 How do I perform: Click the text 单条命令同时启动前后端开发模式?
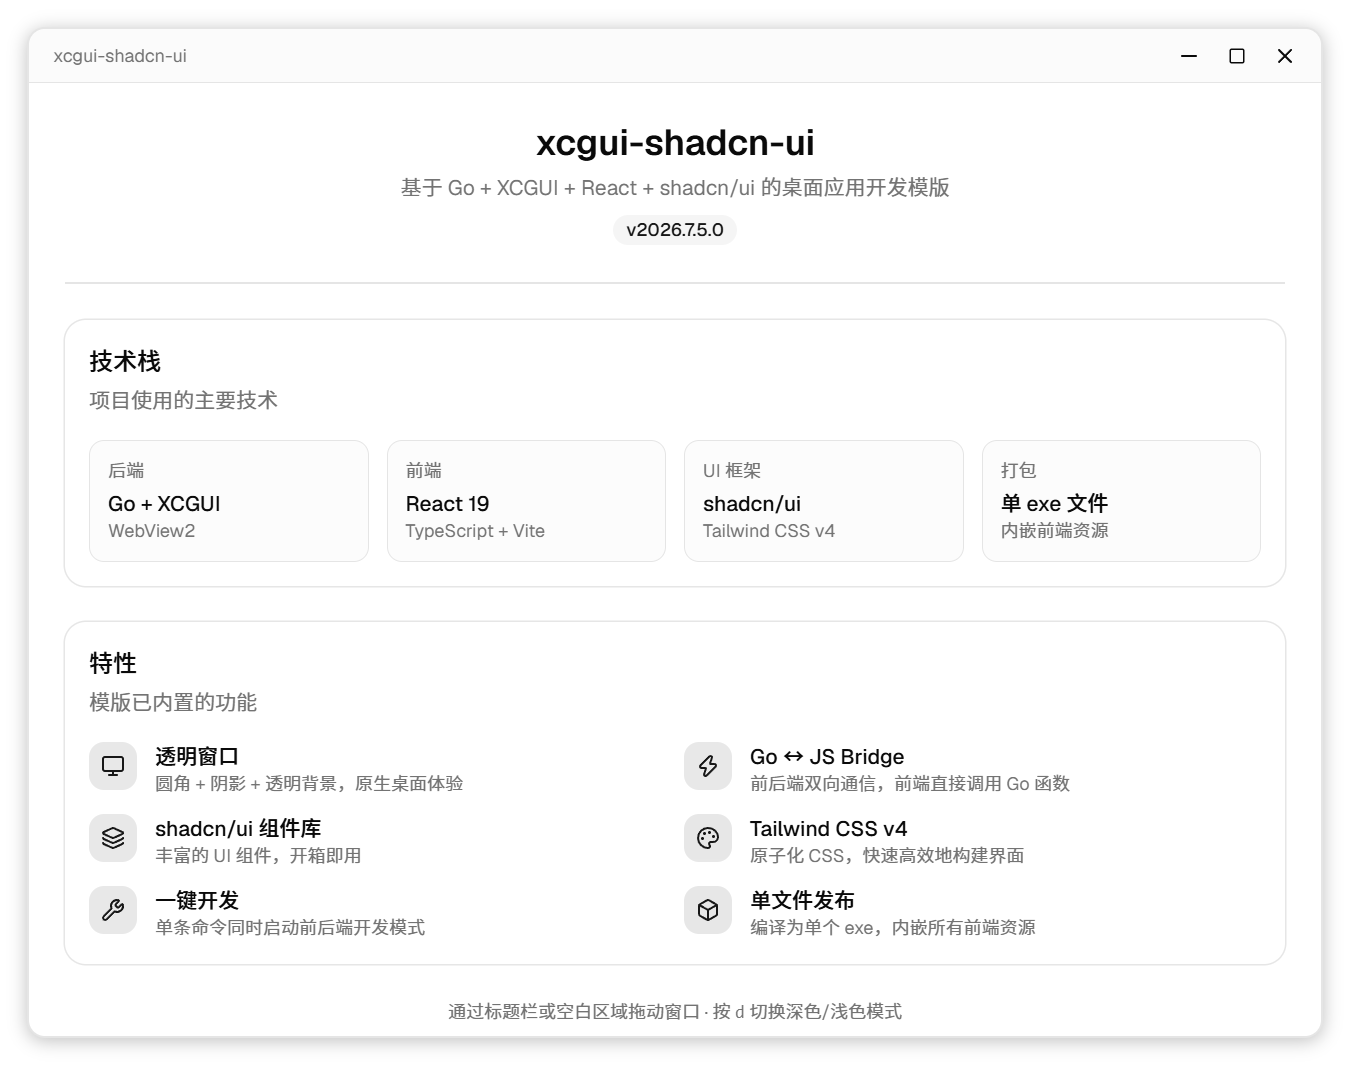coord(290,928)
